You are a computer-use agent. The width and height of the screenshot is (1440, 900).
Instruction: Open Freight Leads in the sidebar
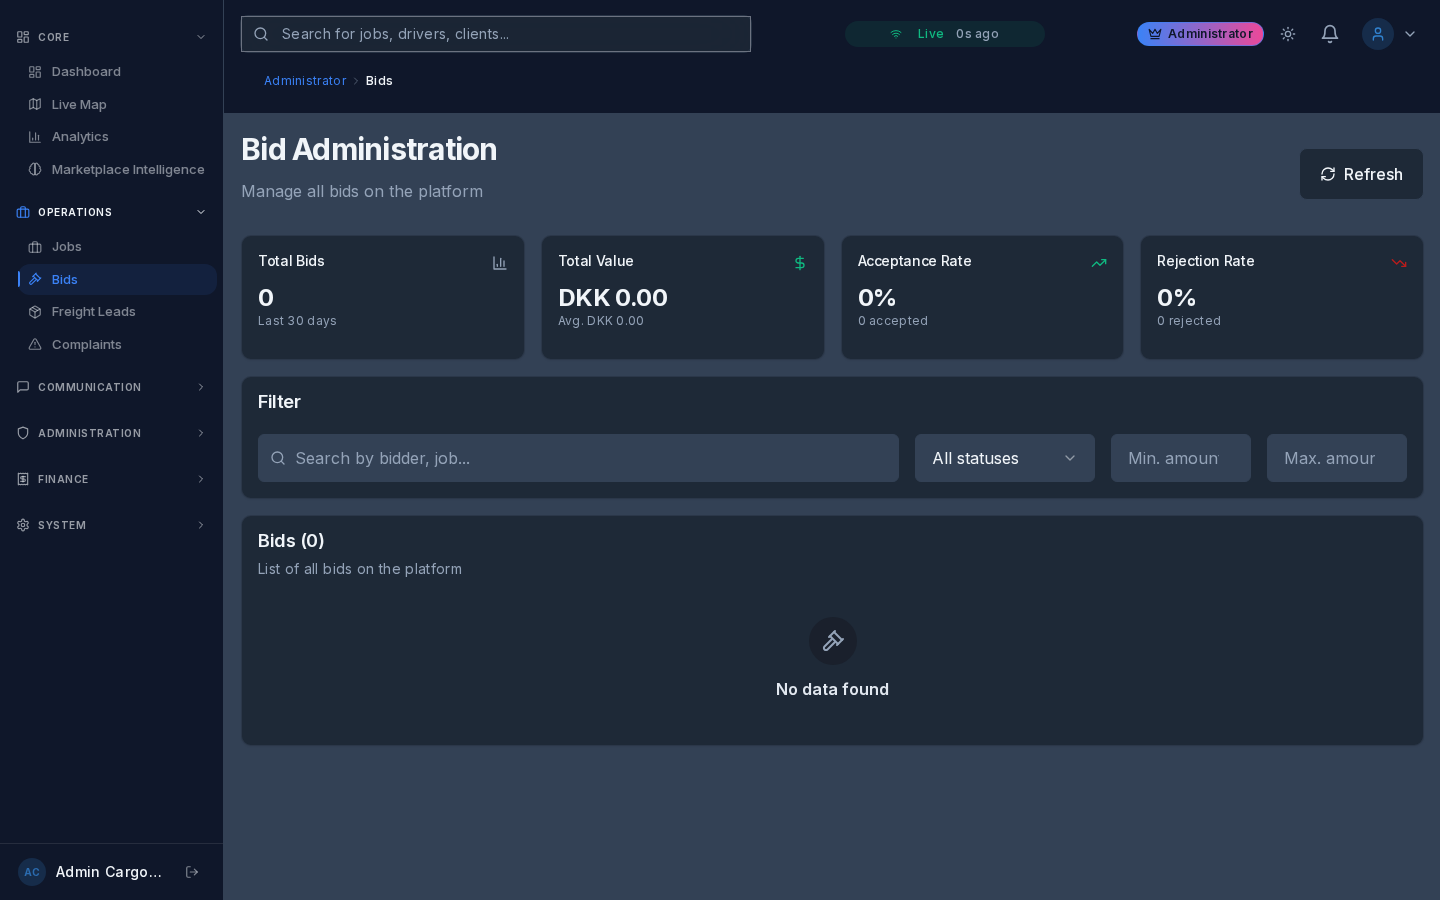[x=93, y=312]
